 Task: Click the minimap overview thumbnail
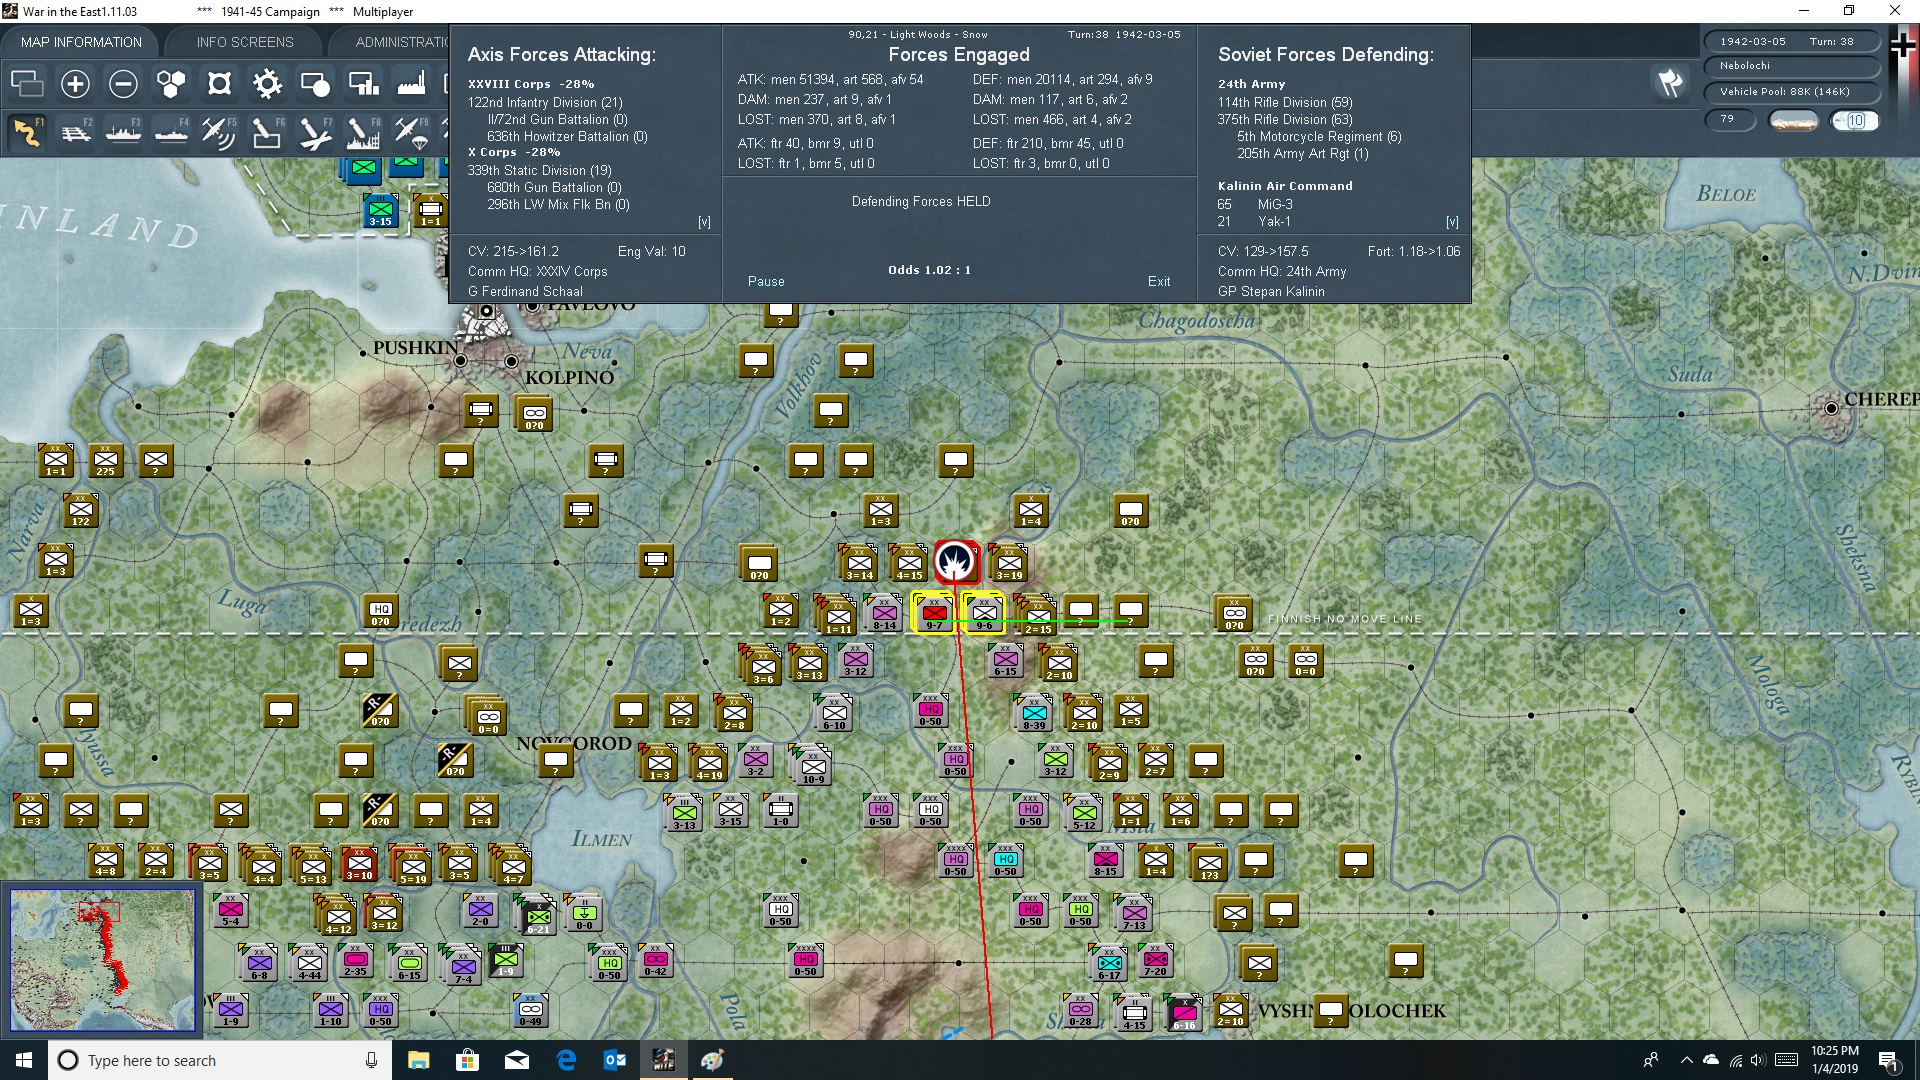tap(102, 960)
